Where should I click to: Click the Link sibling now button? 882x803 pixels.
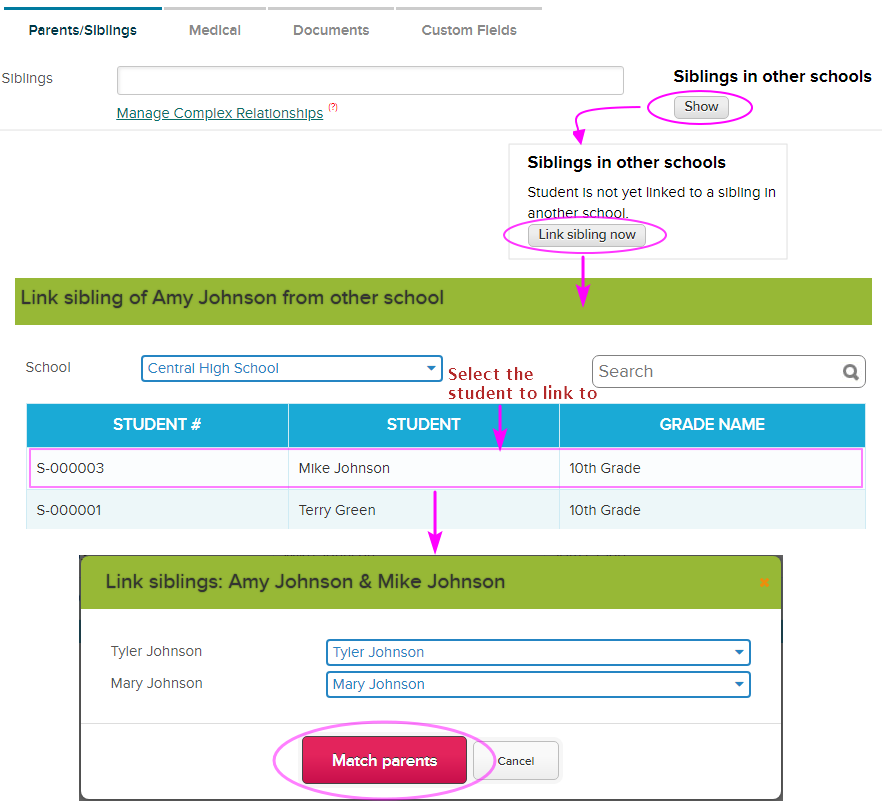point(587,234)
